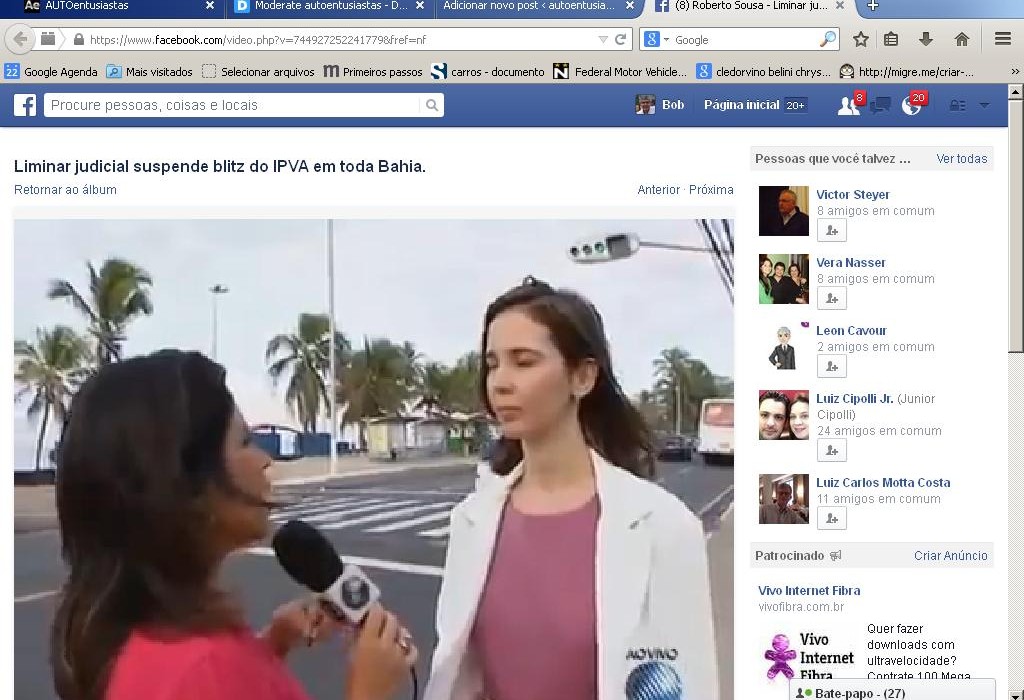The width and height of the screenshot is (1024, 700).
Task: Expand the Facebook account dropdown arrow
Action: (984, 105)
